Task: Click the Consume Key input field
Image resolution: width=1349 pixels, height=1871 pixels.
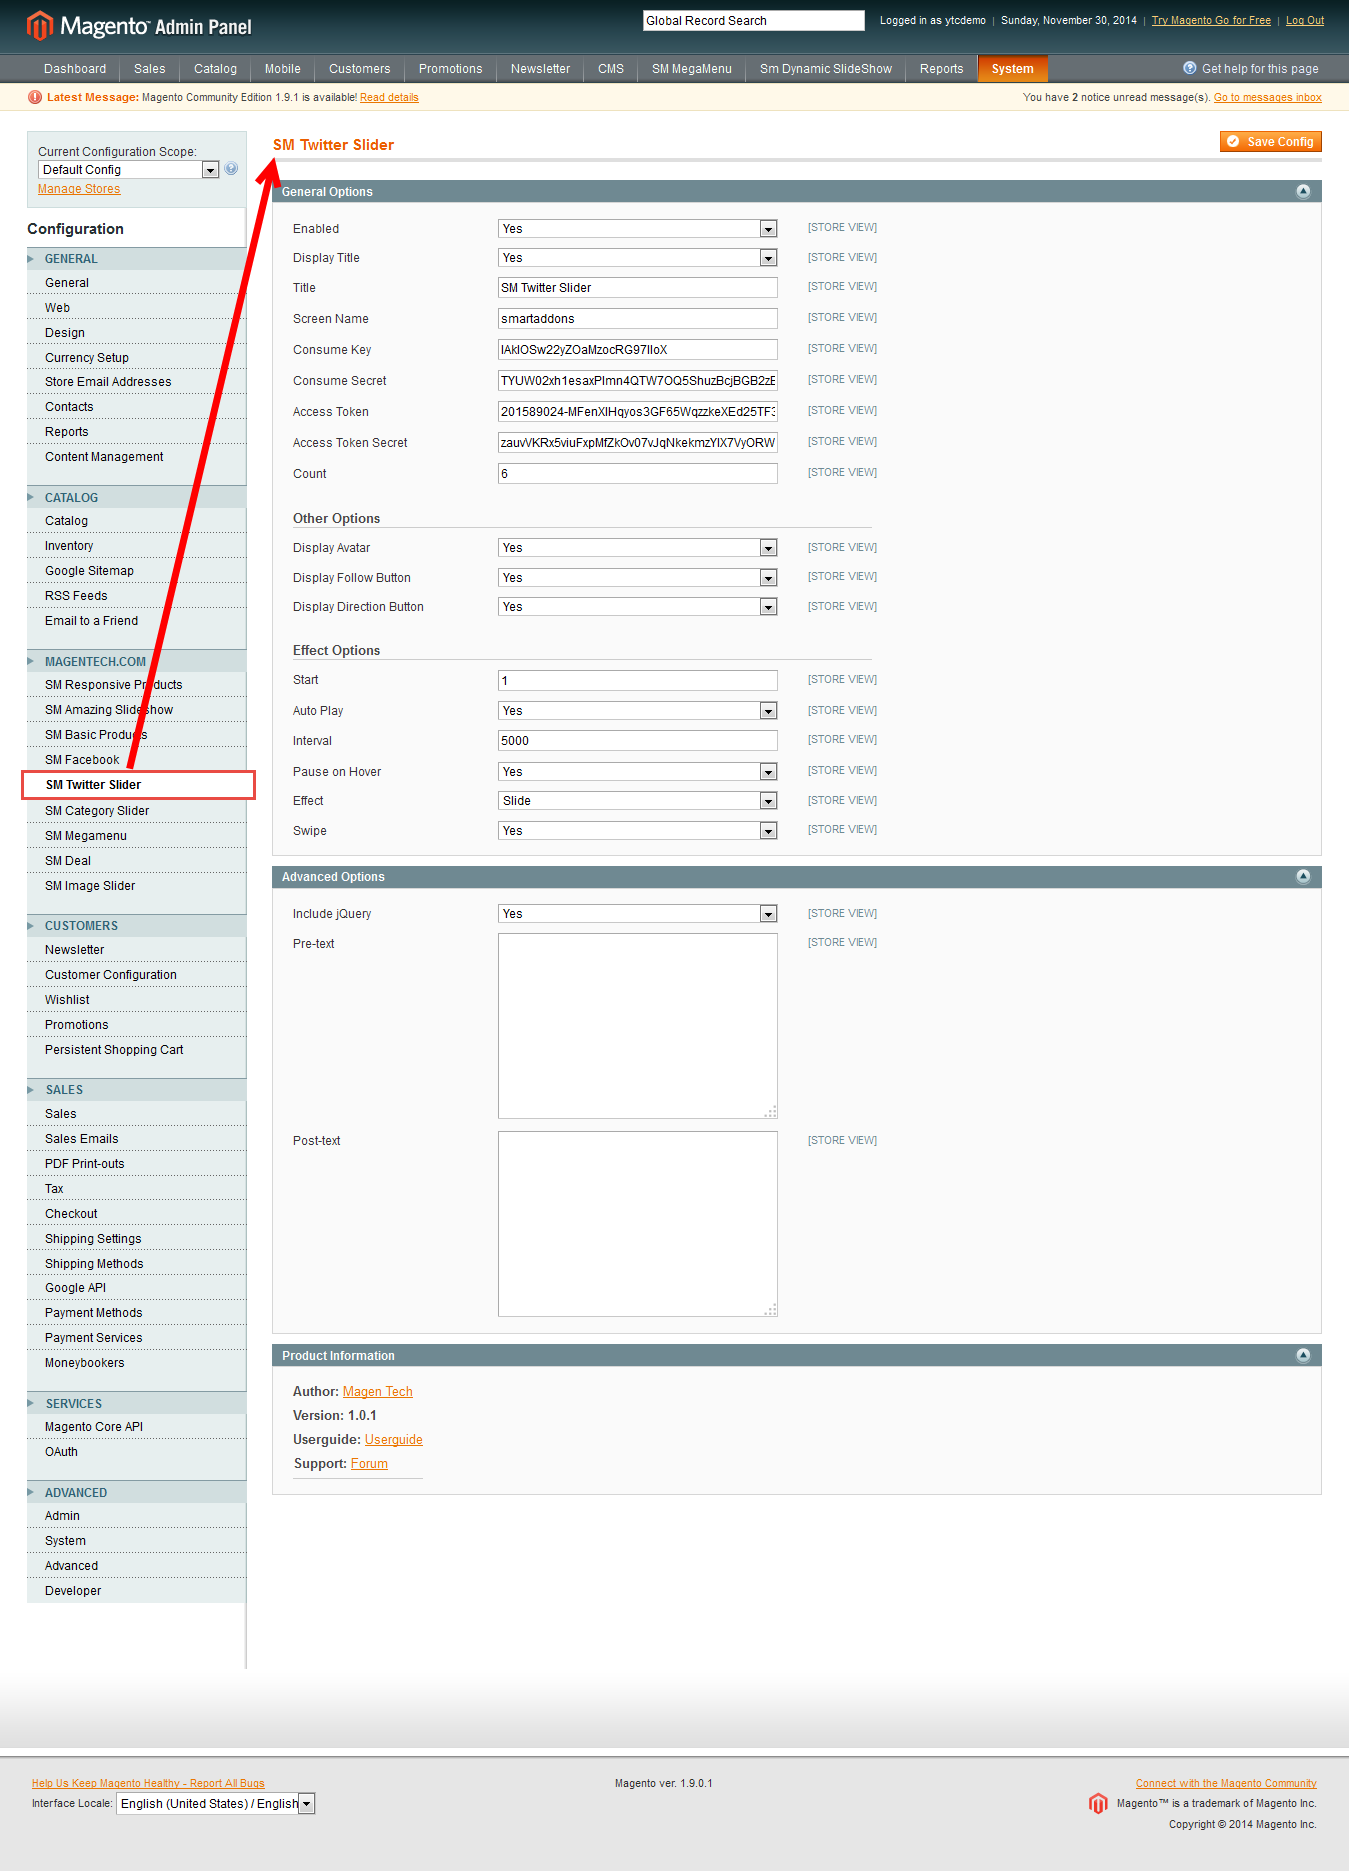Action: (x=637, y=350)
